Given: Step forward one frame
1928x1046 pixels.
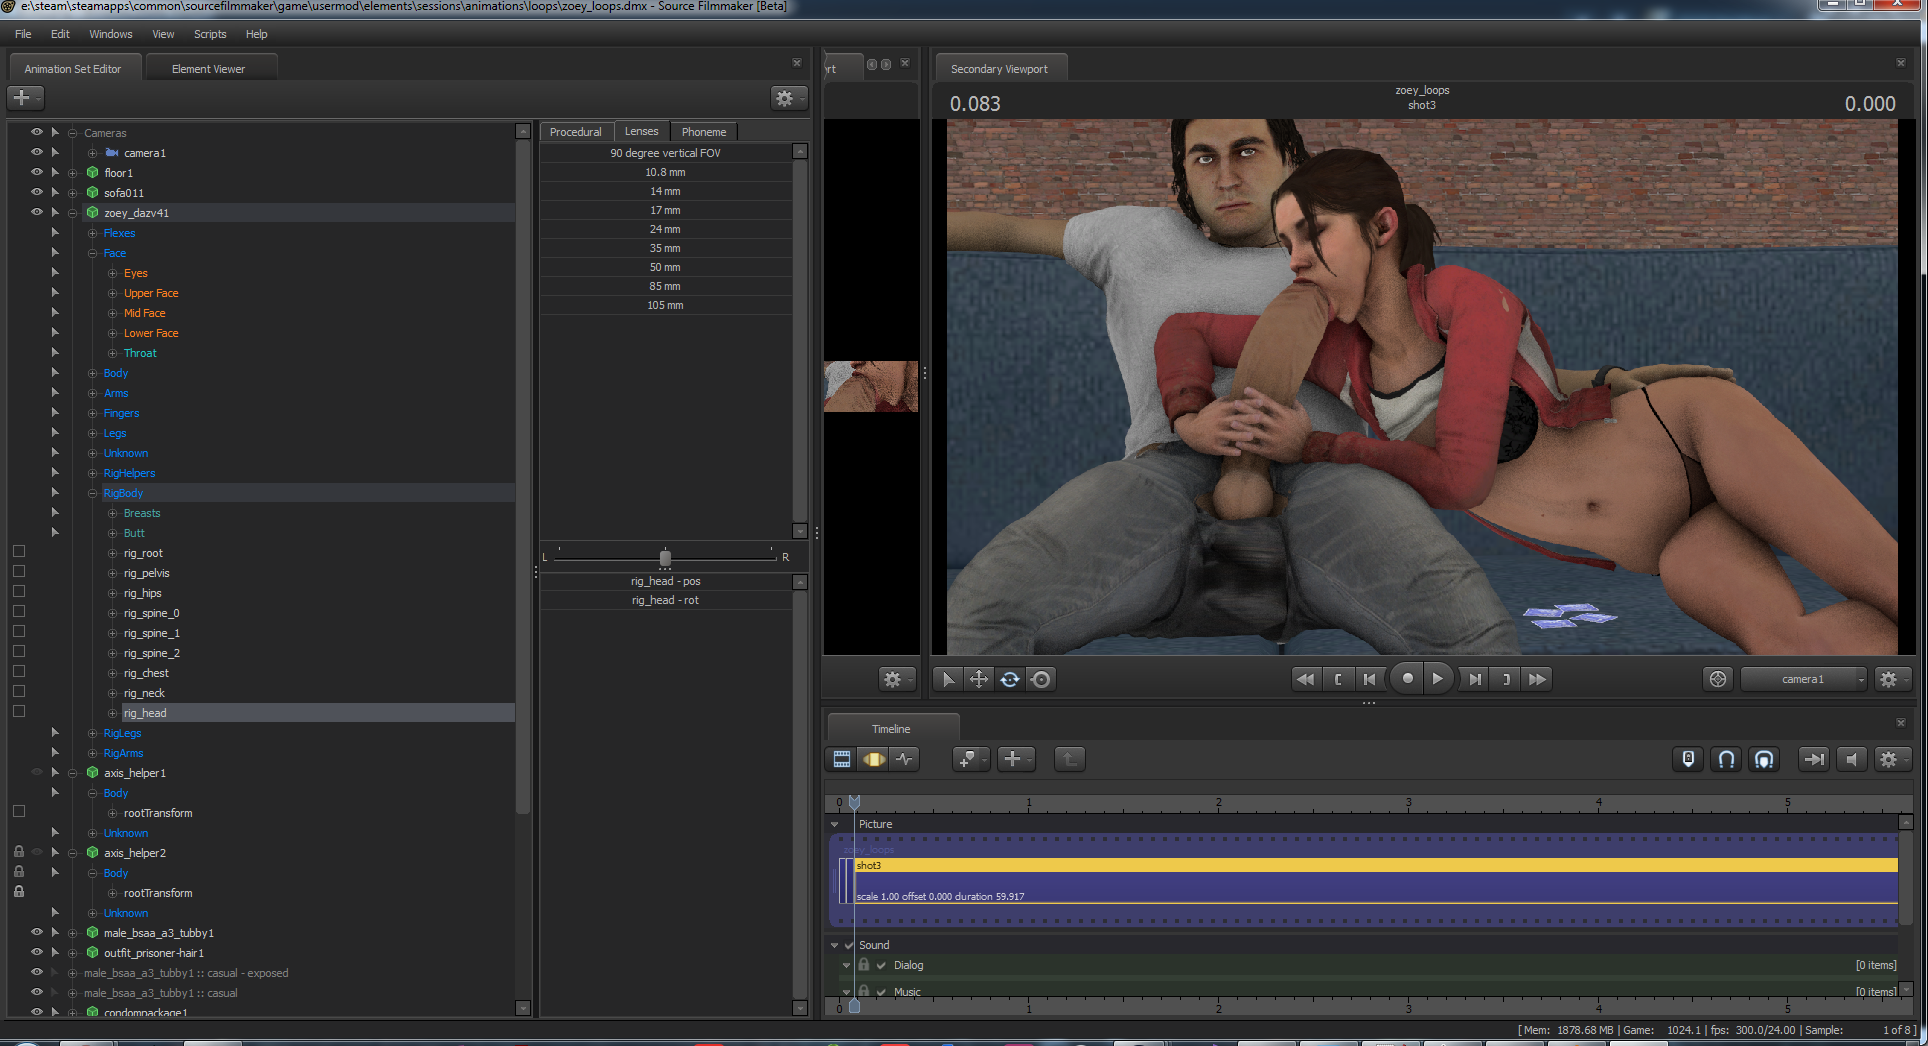Looking at the screenshot, I should click(x=1475, y=679).
